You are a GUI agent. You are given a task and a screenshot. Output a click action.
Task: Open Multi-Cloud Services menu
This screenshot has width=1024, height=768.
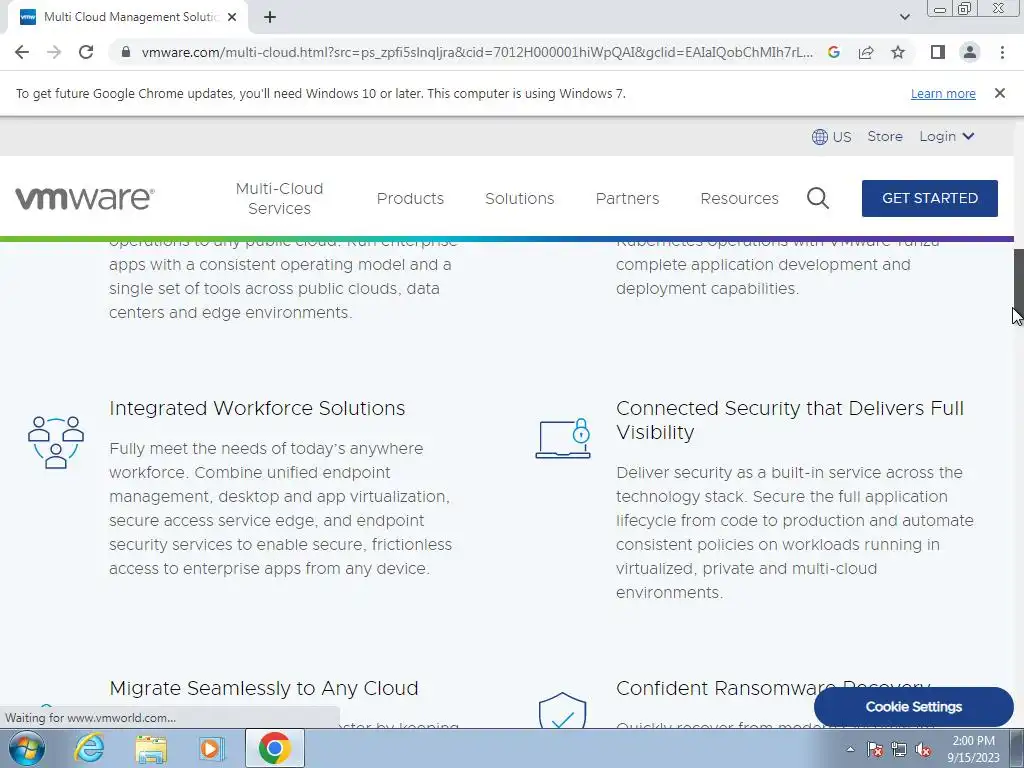(x=280, y=199)
